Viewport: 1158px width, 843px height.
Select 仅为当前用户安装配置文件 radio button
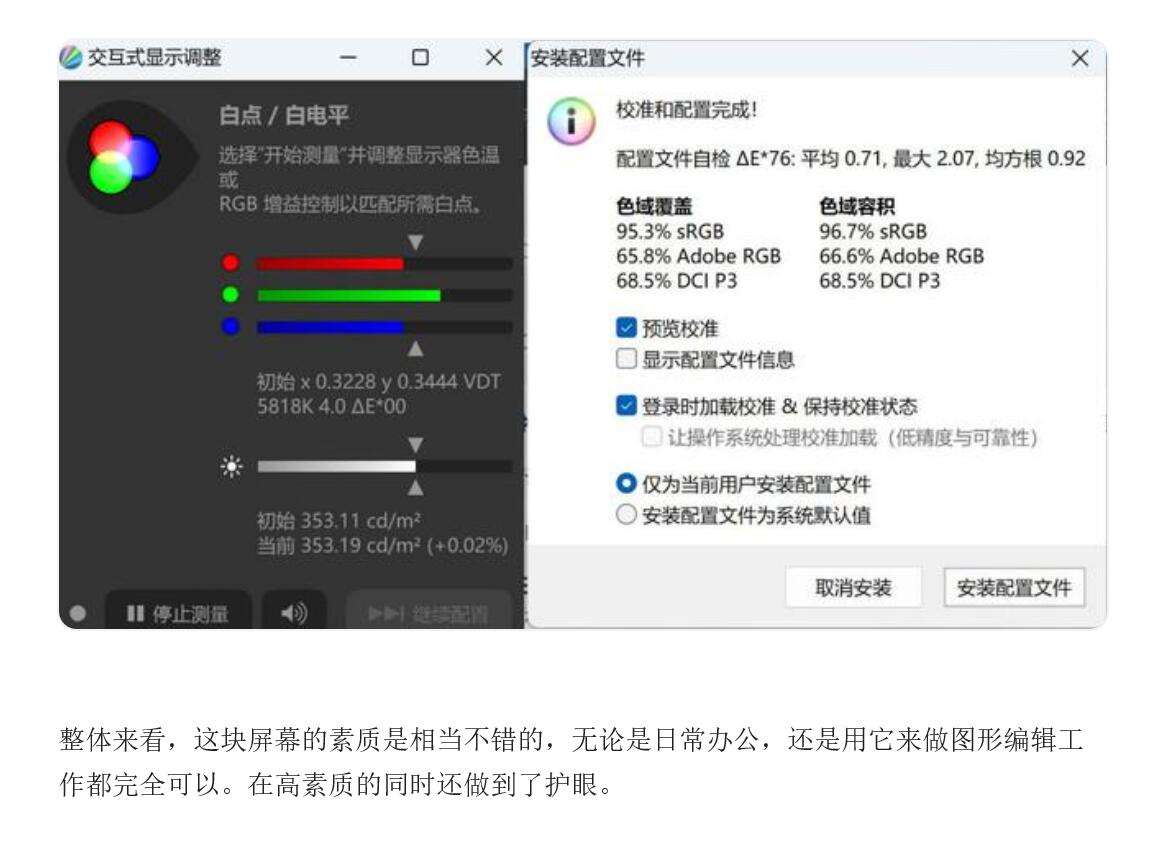tap(626, 483)
